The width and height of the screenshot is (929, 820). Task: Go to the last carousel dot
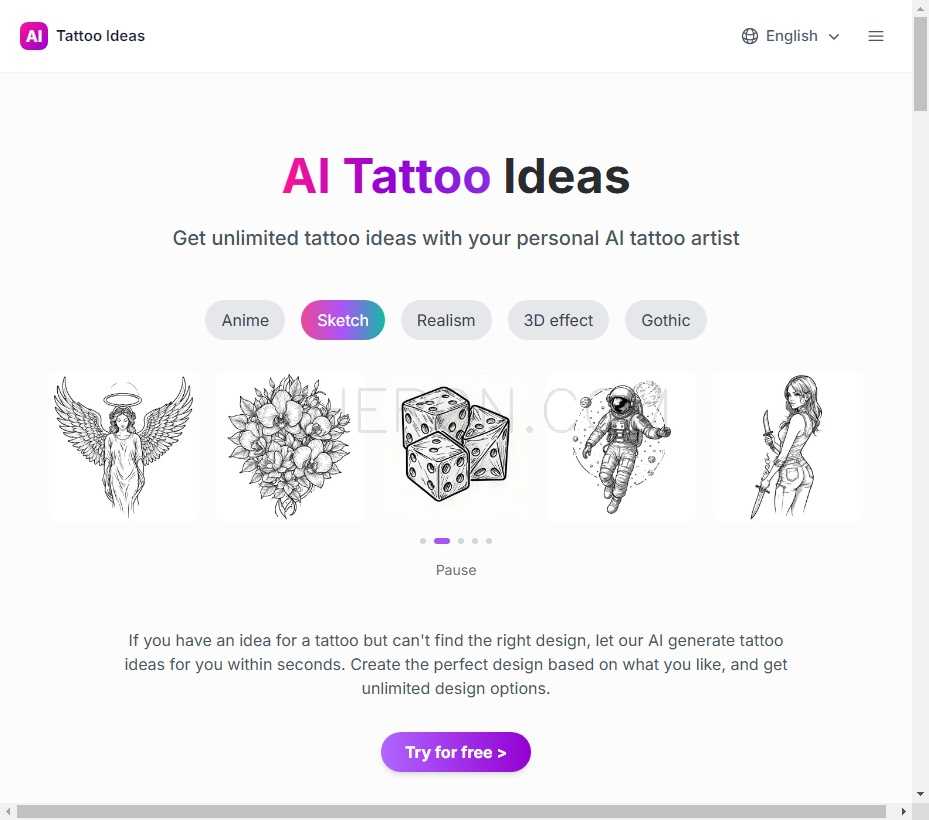489,541
